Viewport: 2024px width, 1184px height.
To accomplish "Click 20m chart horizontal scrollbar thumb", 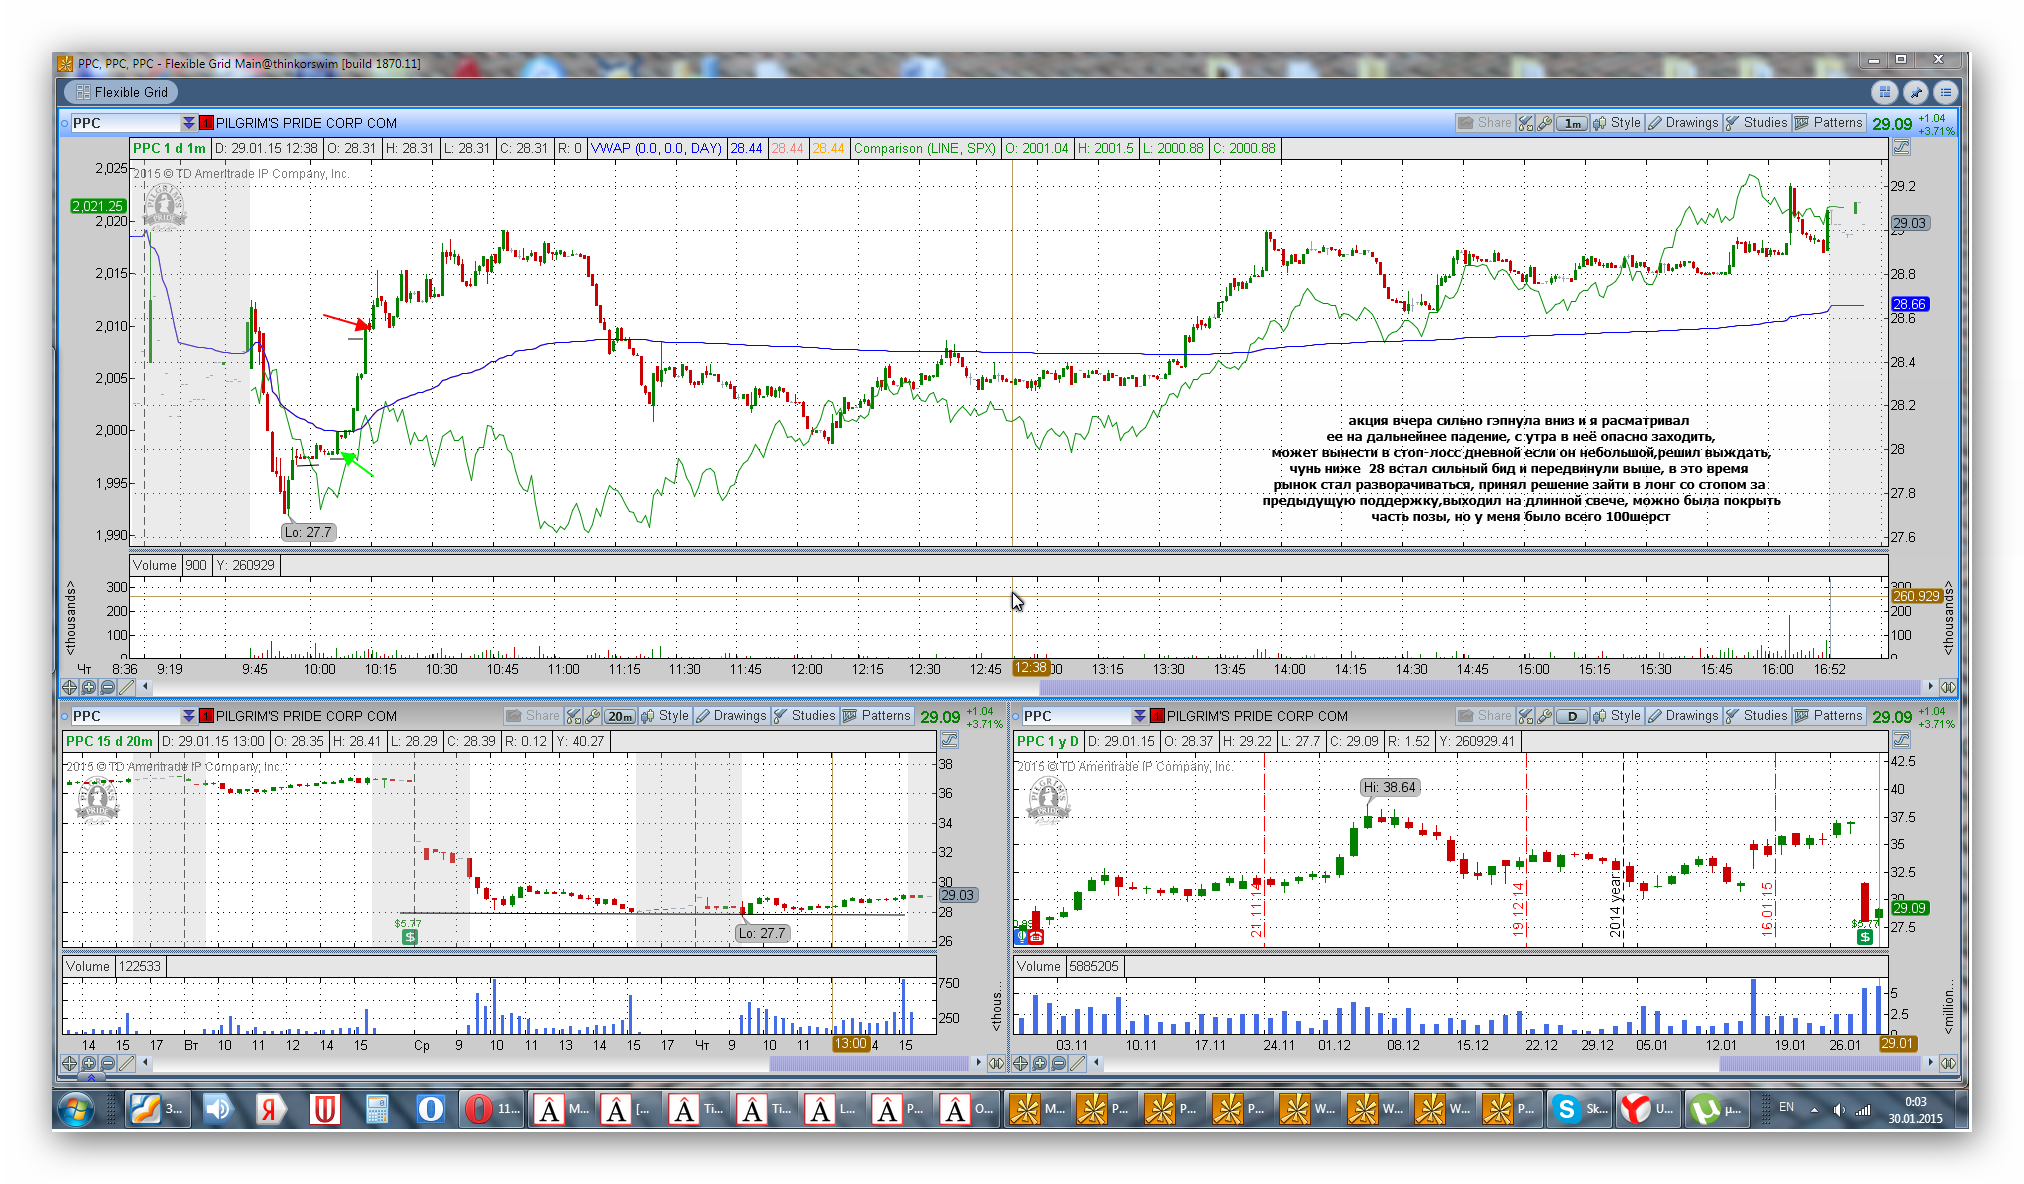I will point(869,1063).
